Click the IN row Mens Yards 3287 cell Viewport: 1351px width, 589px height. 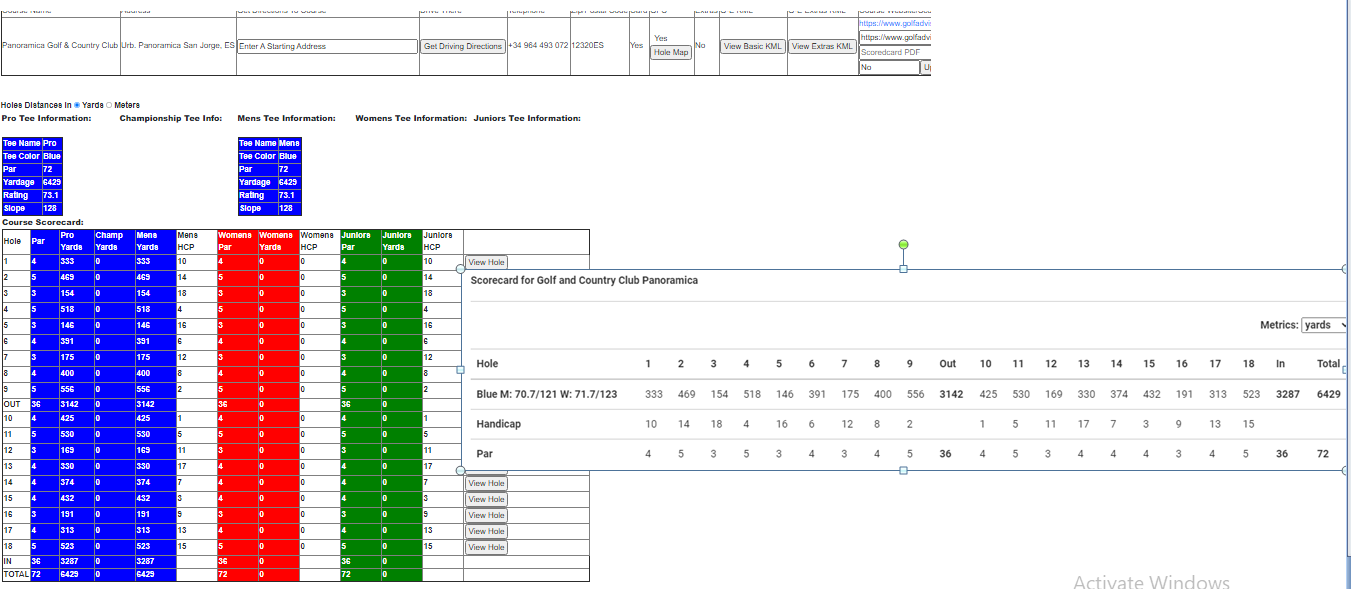155,562
